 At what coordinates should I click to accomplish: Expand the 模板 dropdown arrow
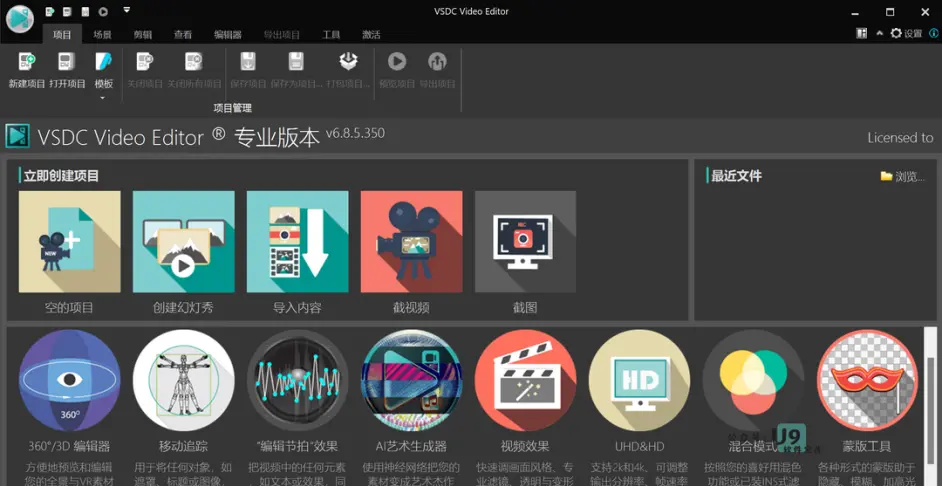[x=103, y=97]
